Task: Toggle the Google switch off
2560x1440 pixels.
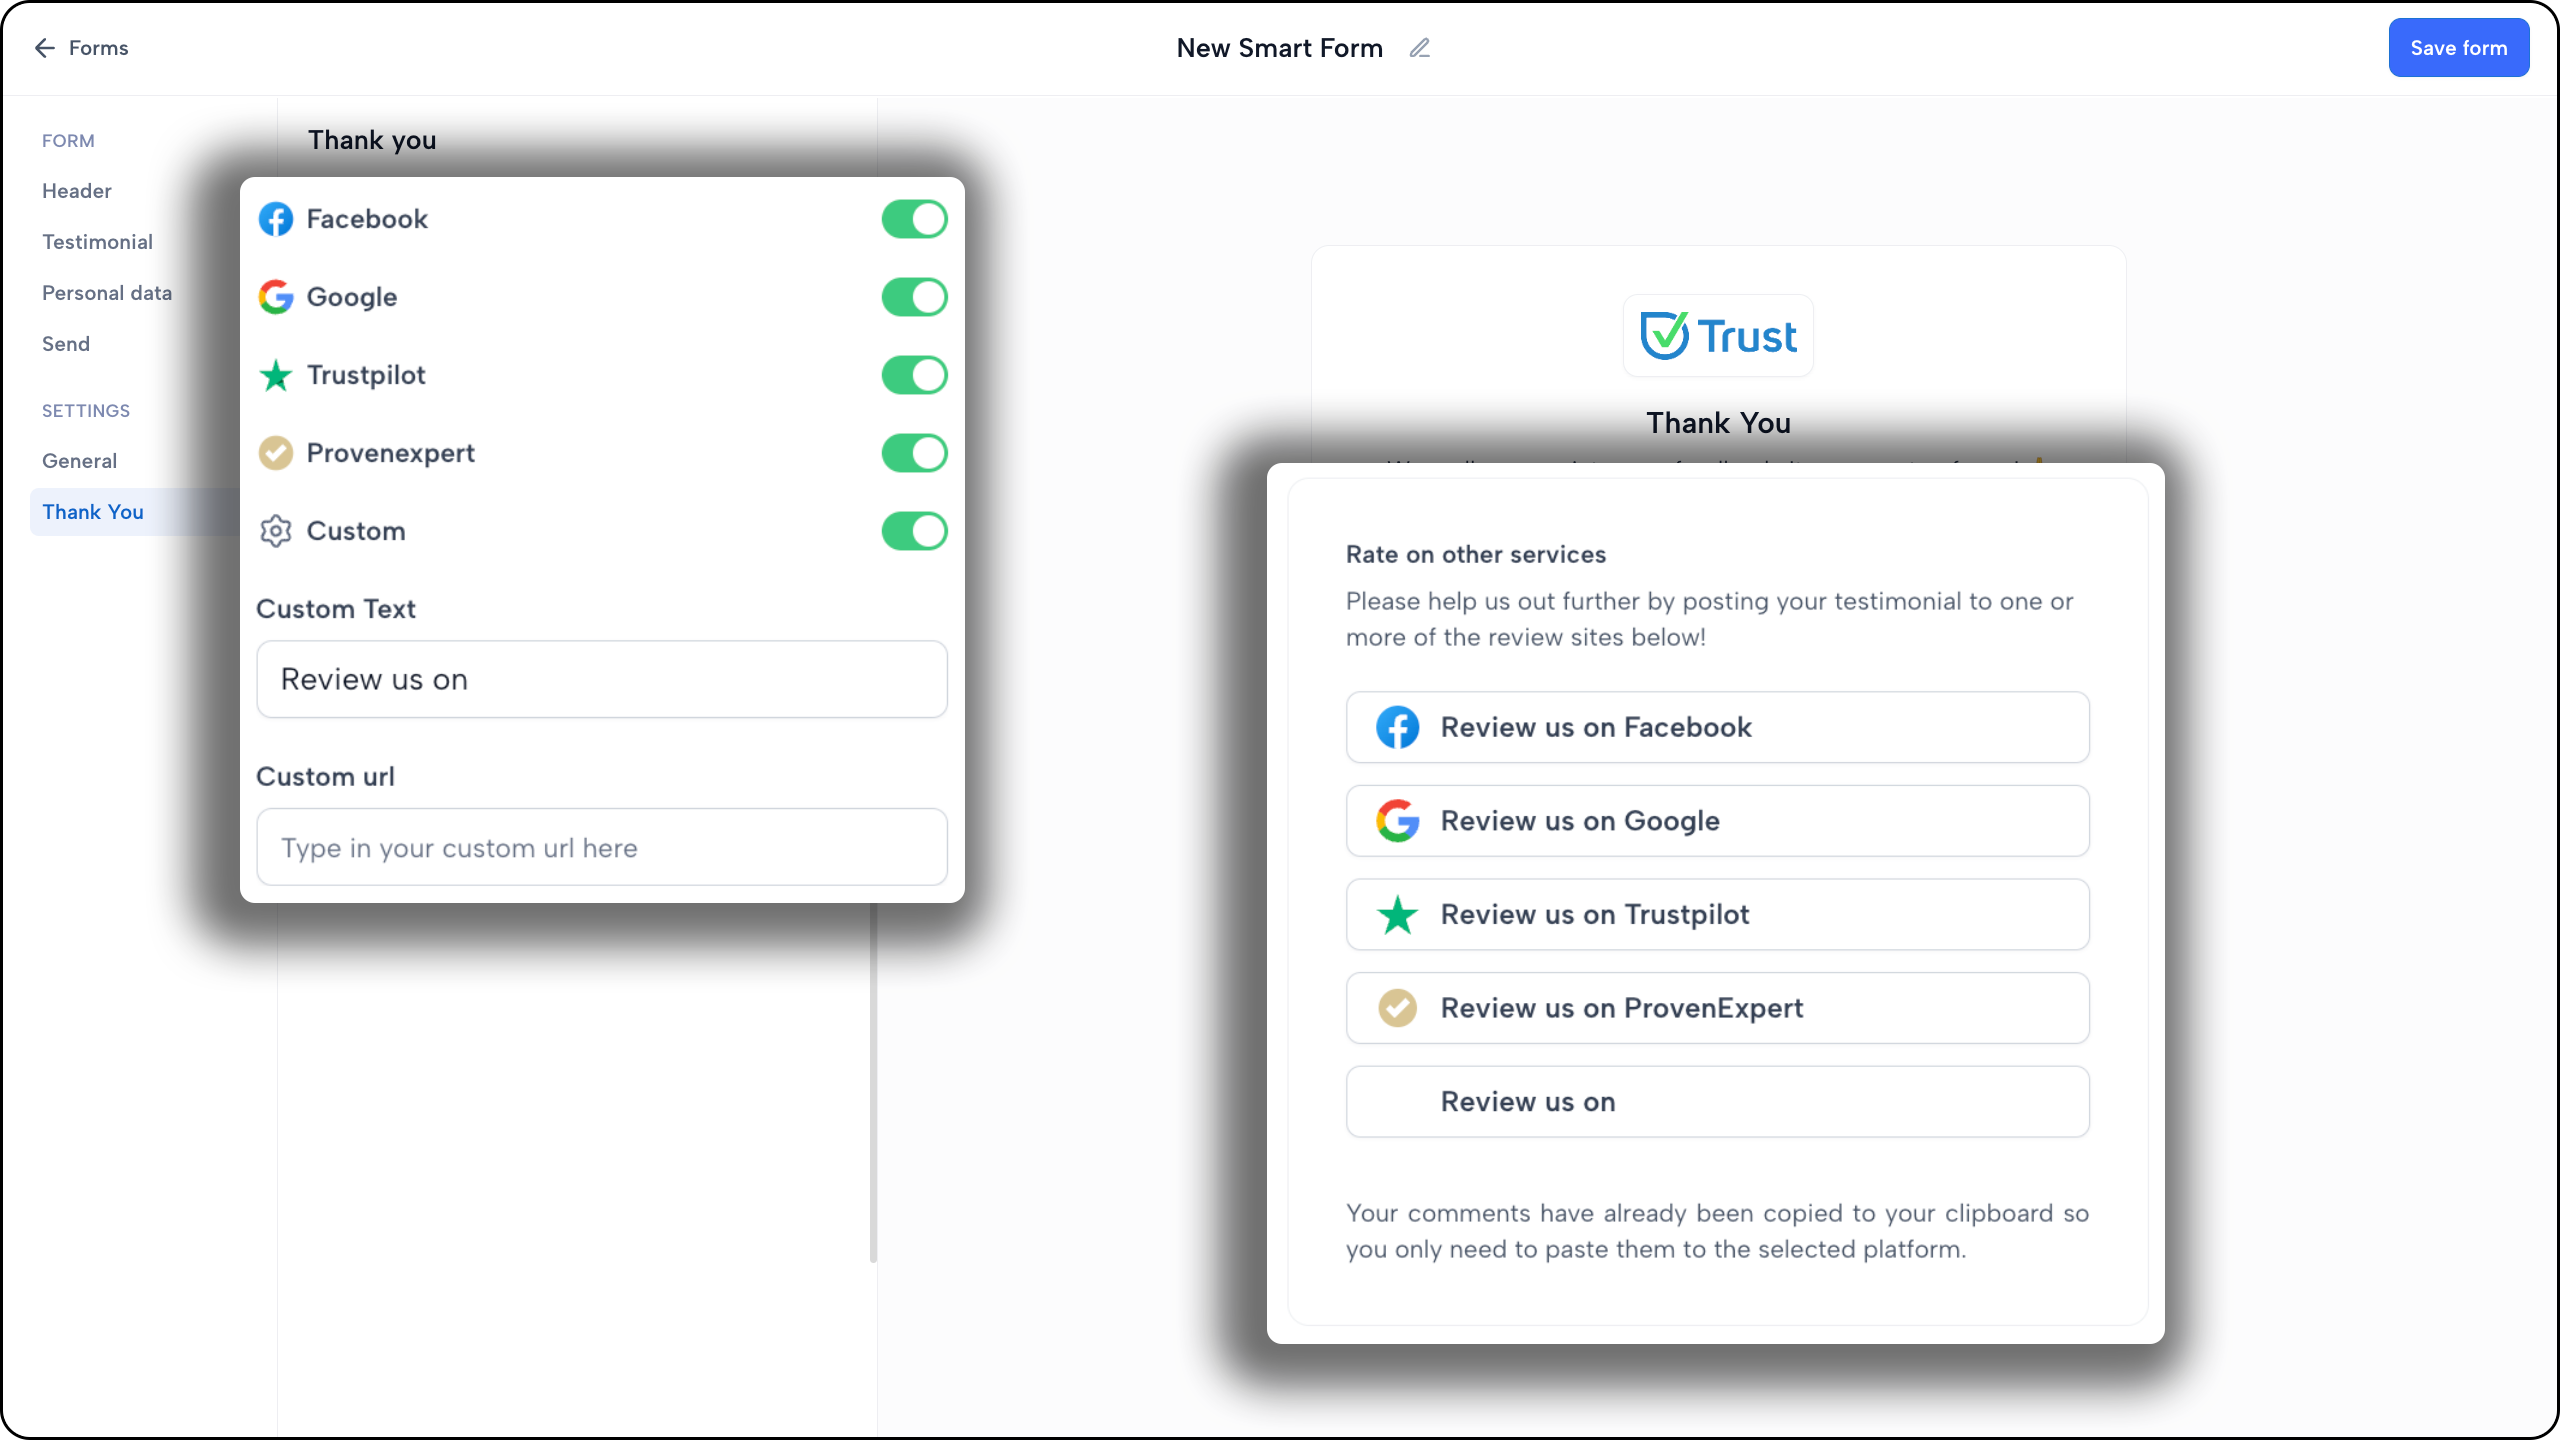Action: click(x=914, y=297)
